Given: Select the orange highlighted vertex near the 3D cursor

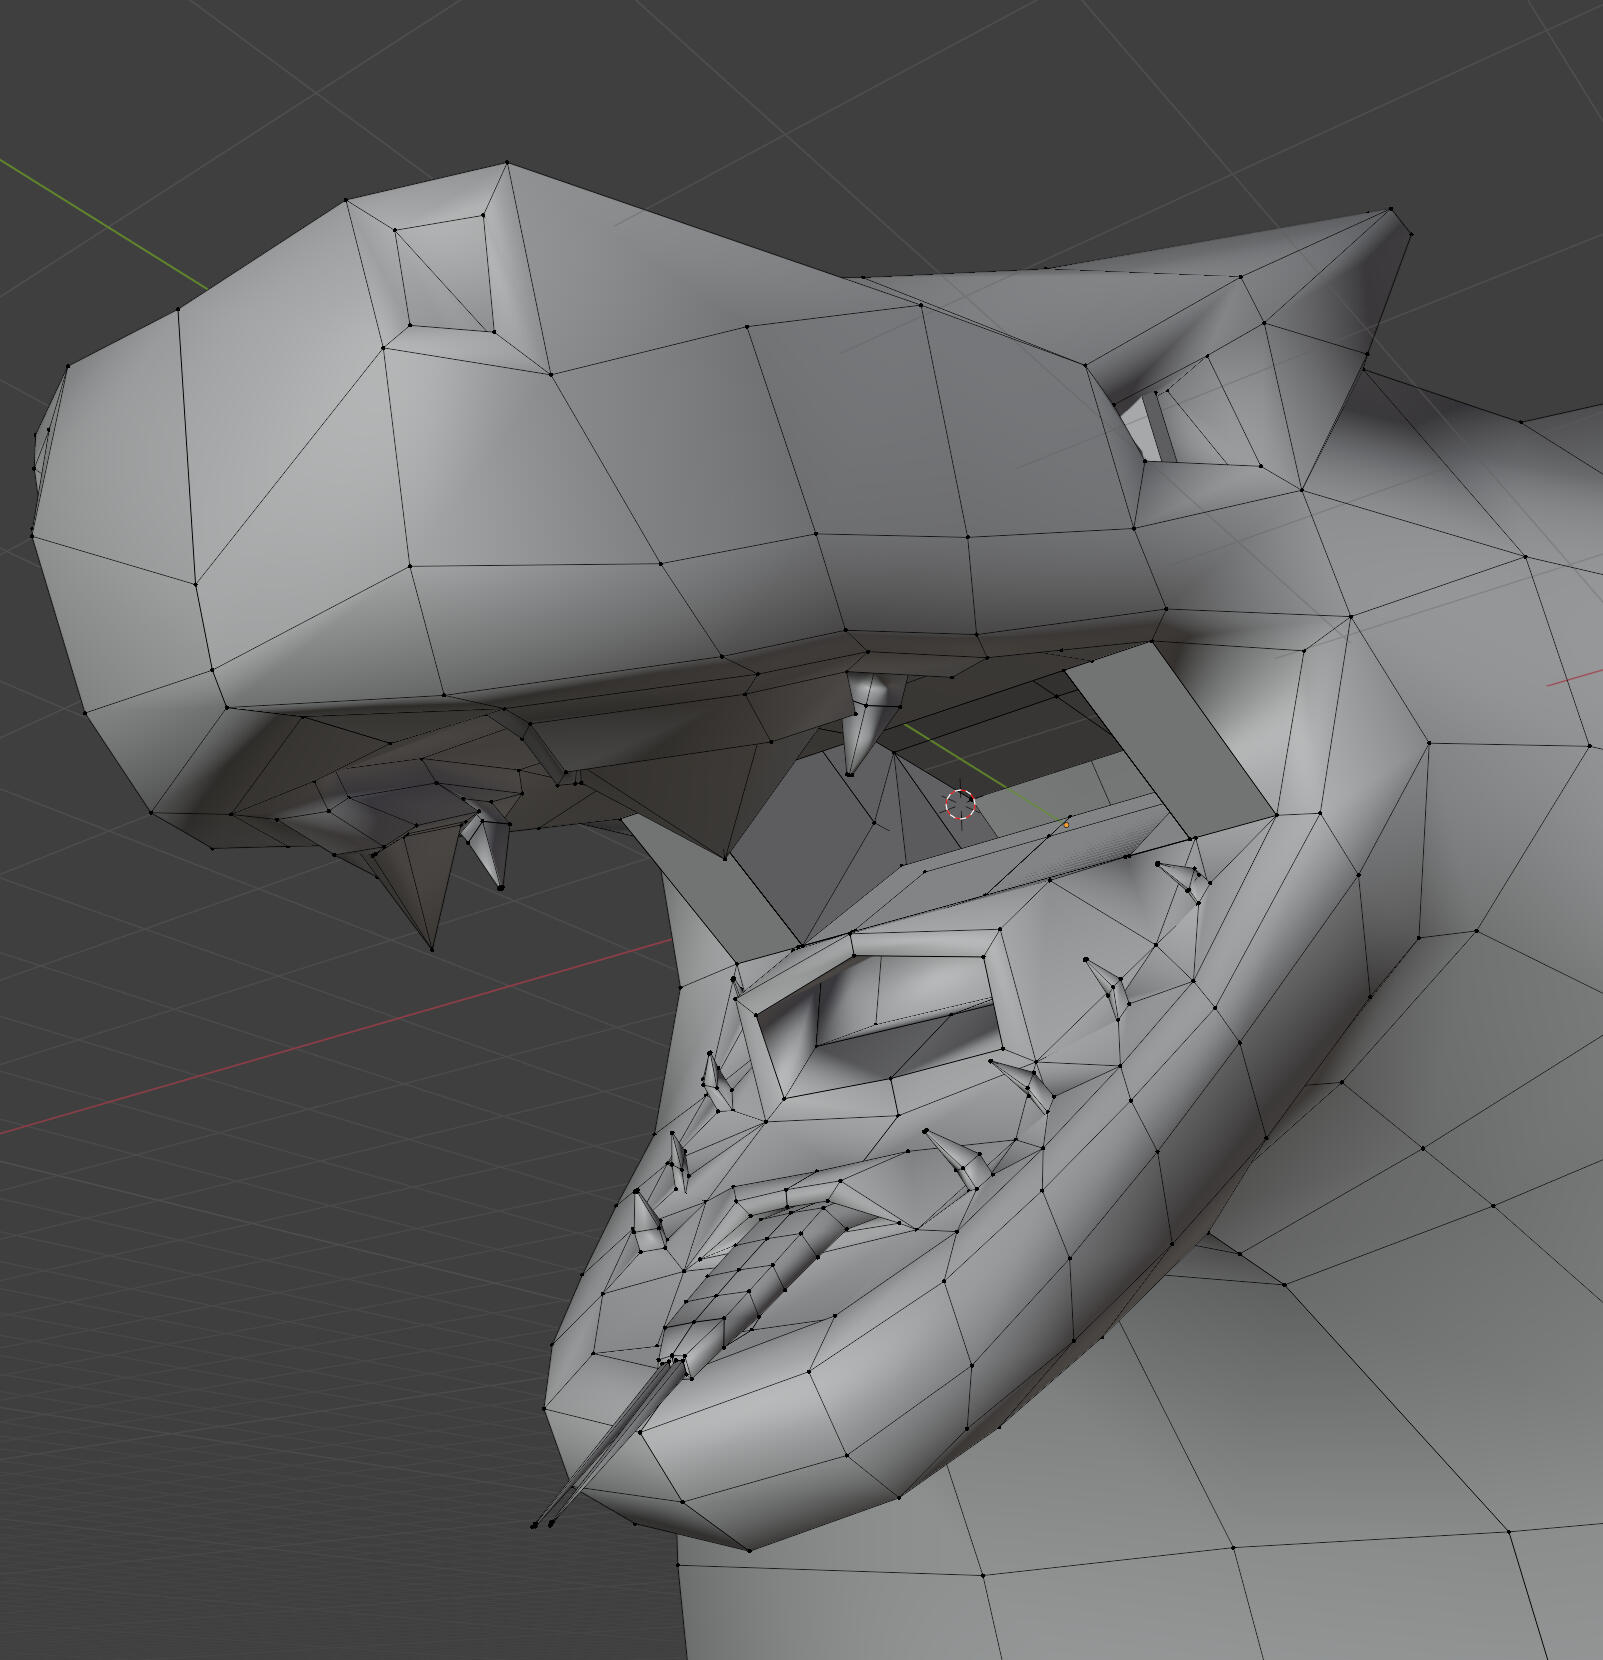Looking at the screenshot, I should pyautogui.click(x=1066, y=825).
